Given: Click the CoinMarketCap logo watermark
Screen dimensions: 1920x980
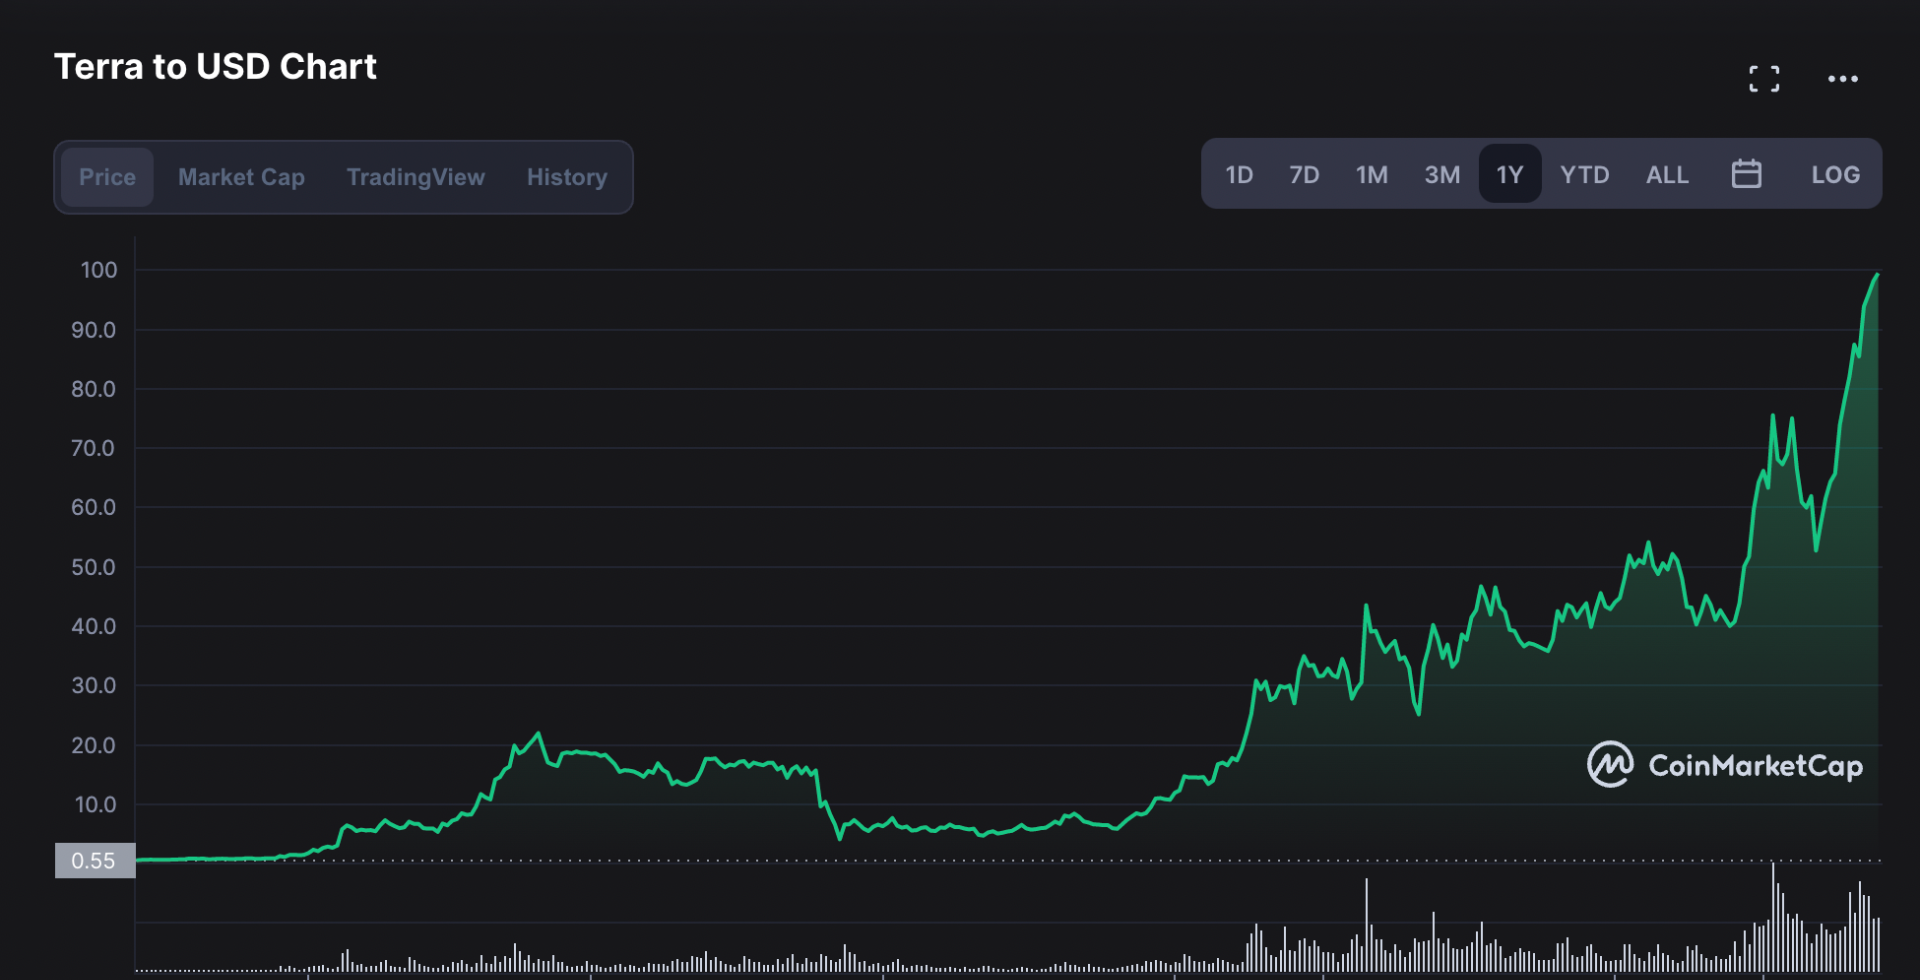Looking at the screenshot, I should pos(1725,765).
